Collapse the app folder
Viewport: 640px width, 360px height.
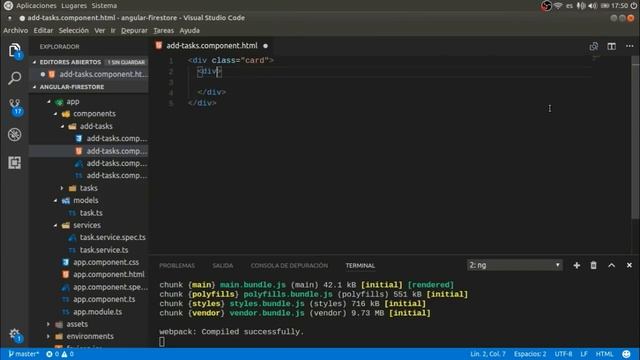click(49, 102)
